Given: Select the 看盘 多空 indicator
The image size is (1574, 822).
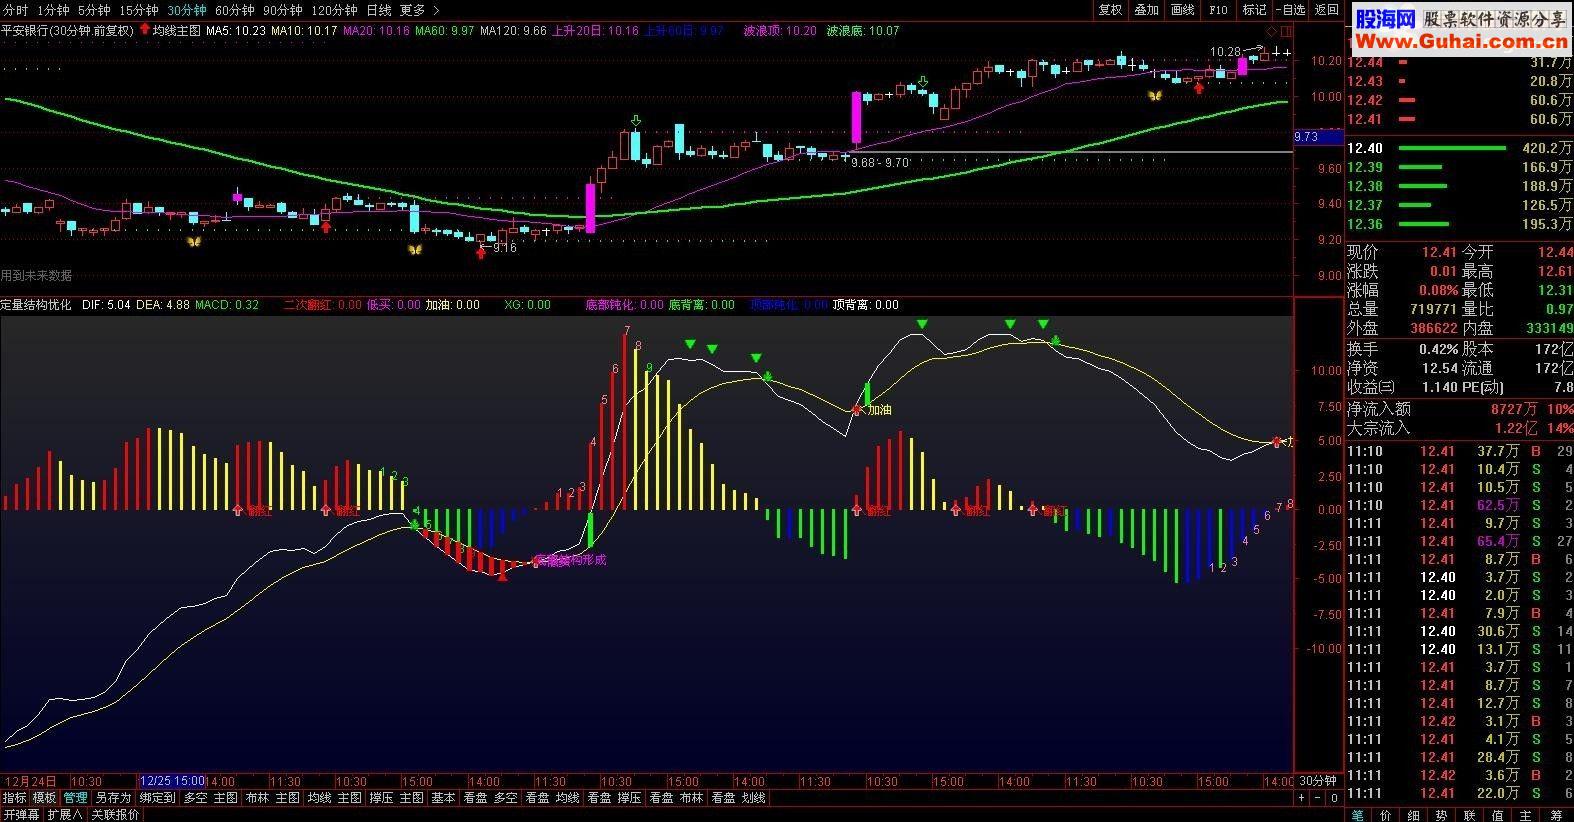Looking at the screenshot, I should (x=490, y=798).
